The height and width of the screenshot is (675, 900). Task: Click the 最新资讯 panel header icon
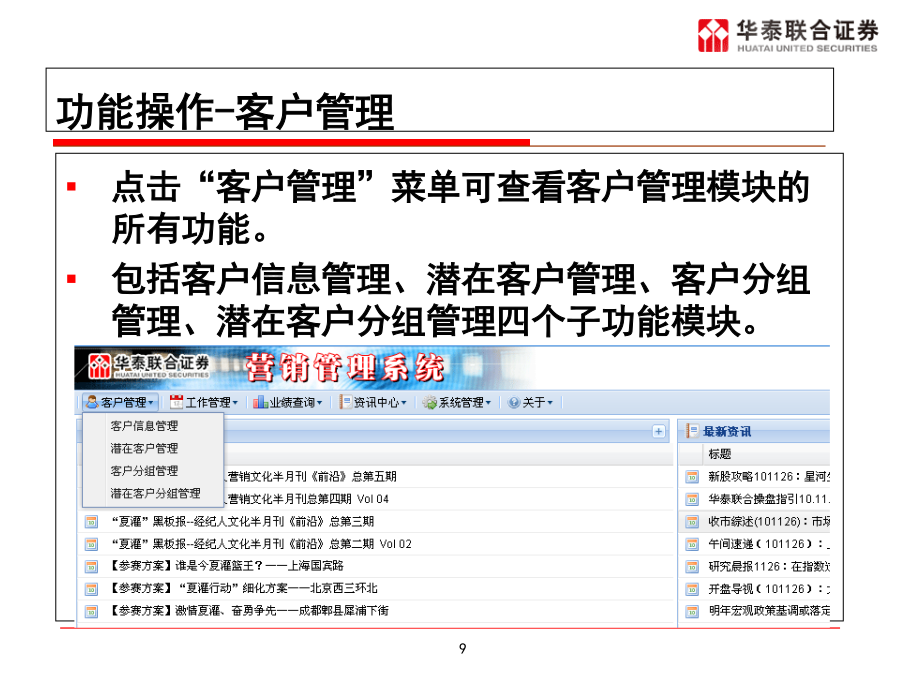pos(692,431)
